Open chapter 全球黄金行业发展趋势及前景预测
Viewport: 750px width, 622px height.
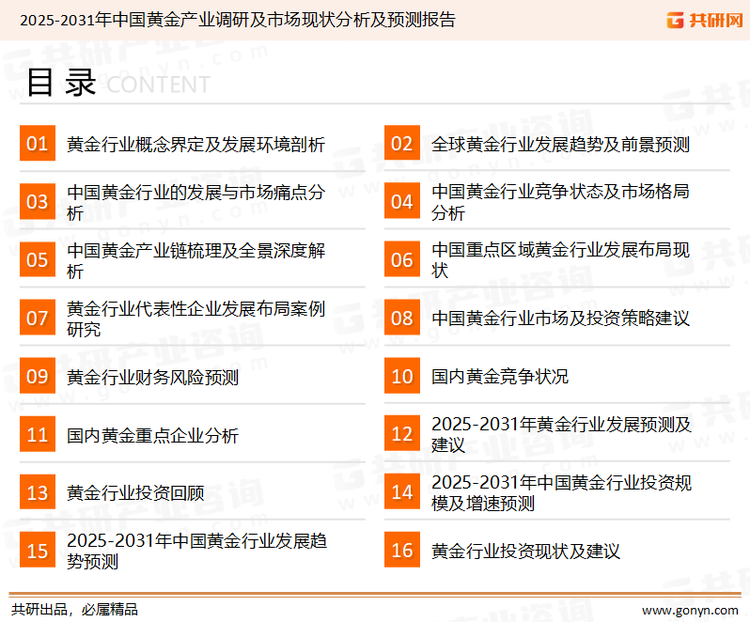[x=560, y=144]
